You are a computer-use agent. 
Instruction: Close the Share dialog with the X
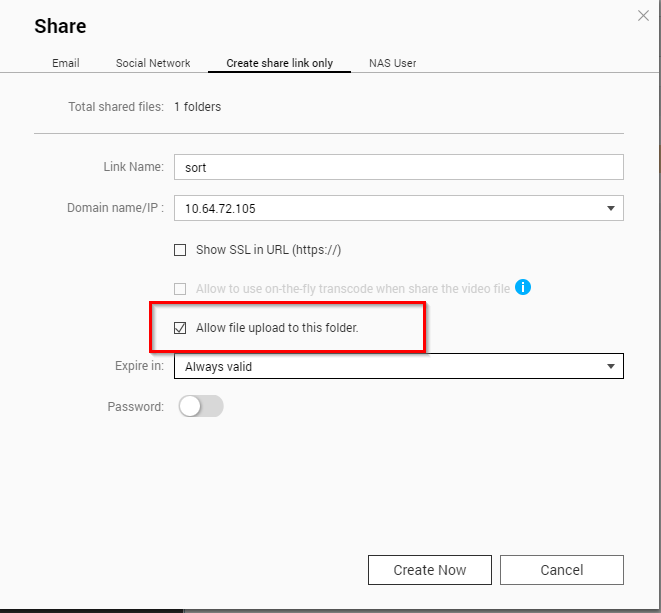643,15
